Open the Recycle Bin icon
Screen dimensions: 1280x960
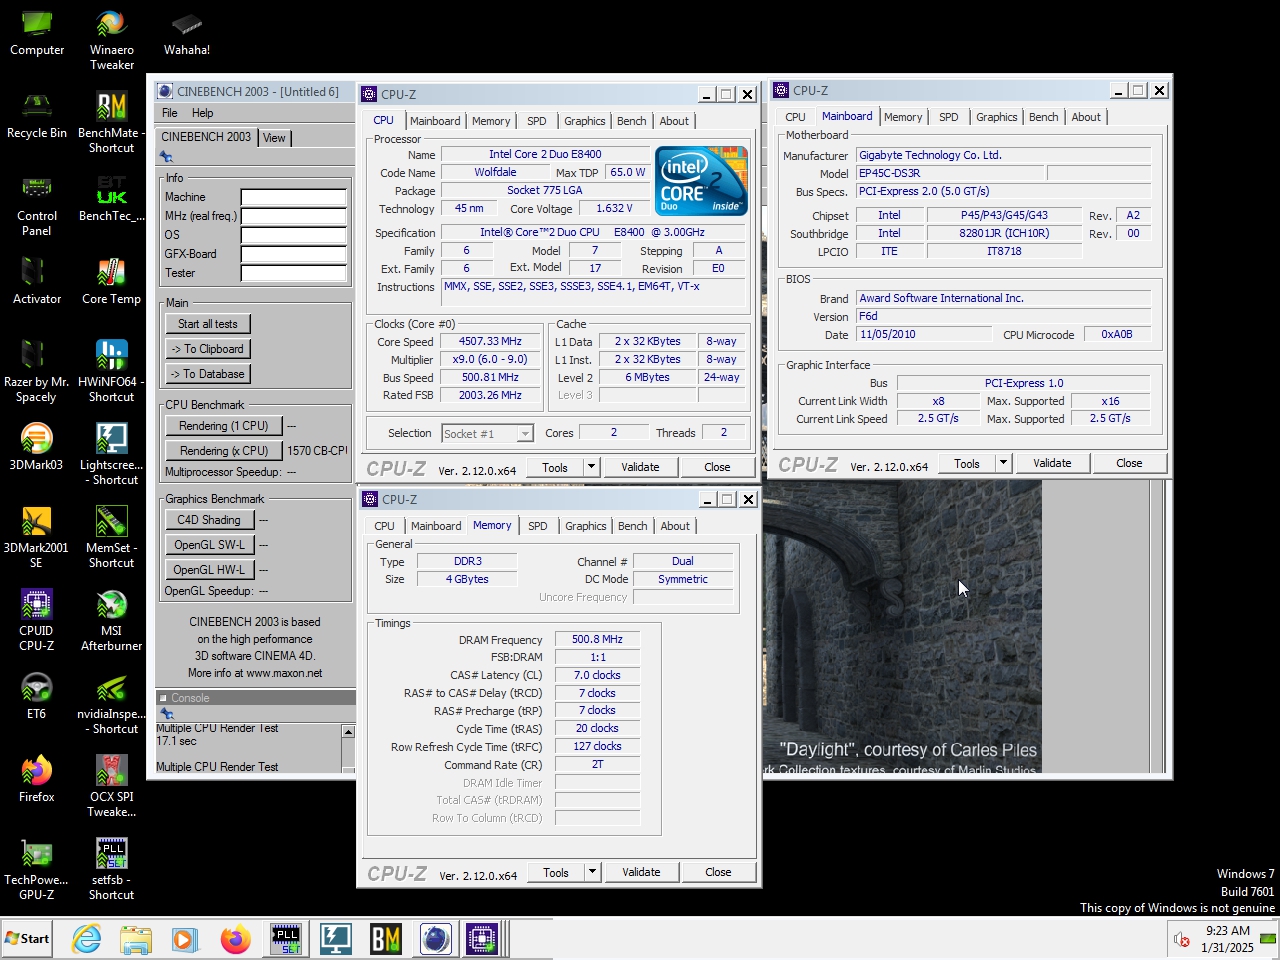tap(37, 115)
